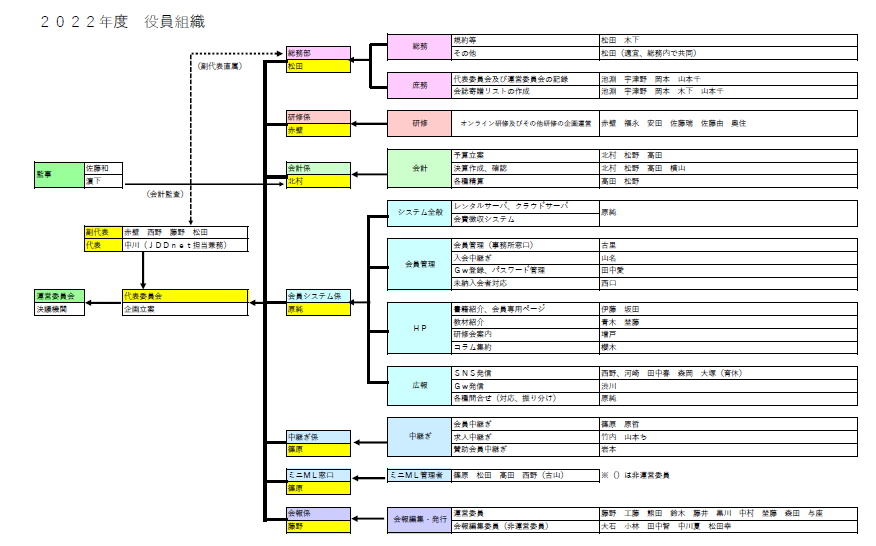Select the ミニML管理者 box
Screen dimensions: 876x546
[419, 475]
